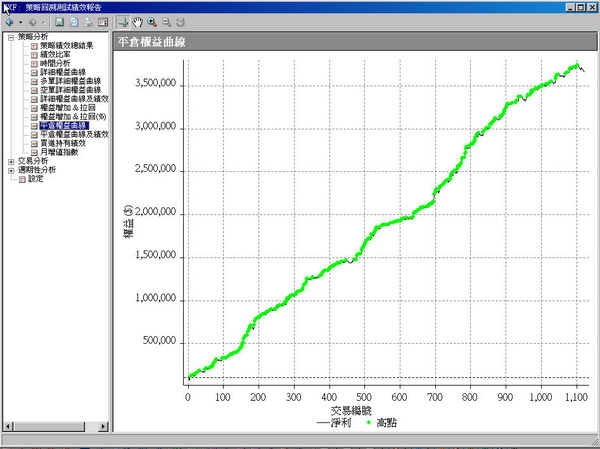600x449 pixels.
Task: Select highlighted 平倉權益曲線 tree item
Action: 64,125
